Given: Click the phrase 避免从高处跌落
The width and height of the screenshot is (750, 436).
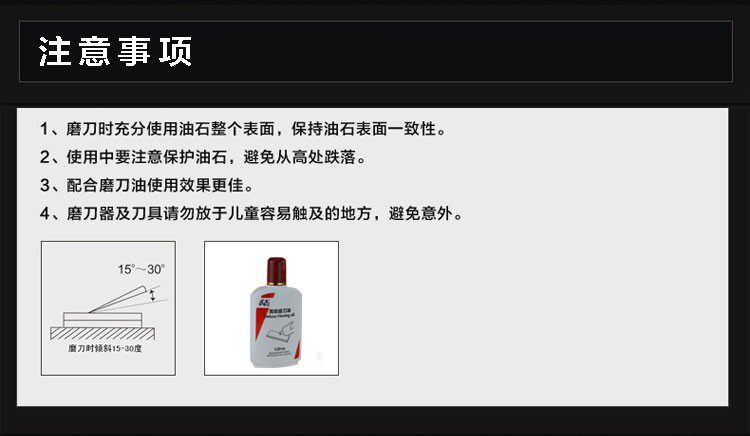Looking at the screenshot, I should coord(299,157).
